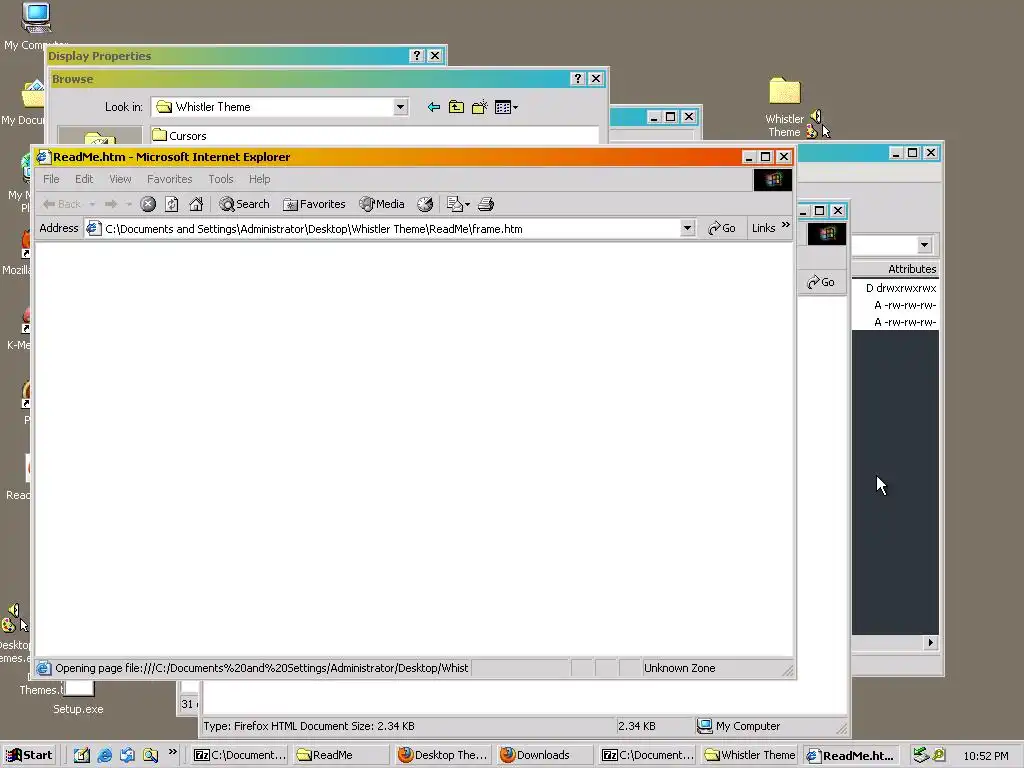Print the page with the printer icon
The height and width of the screenshot is (768, 1024).
click(486, 204)
